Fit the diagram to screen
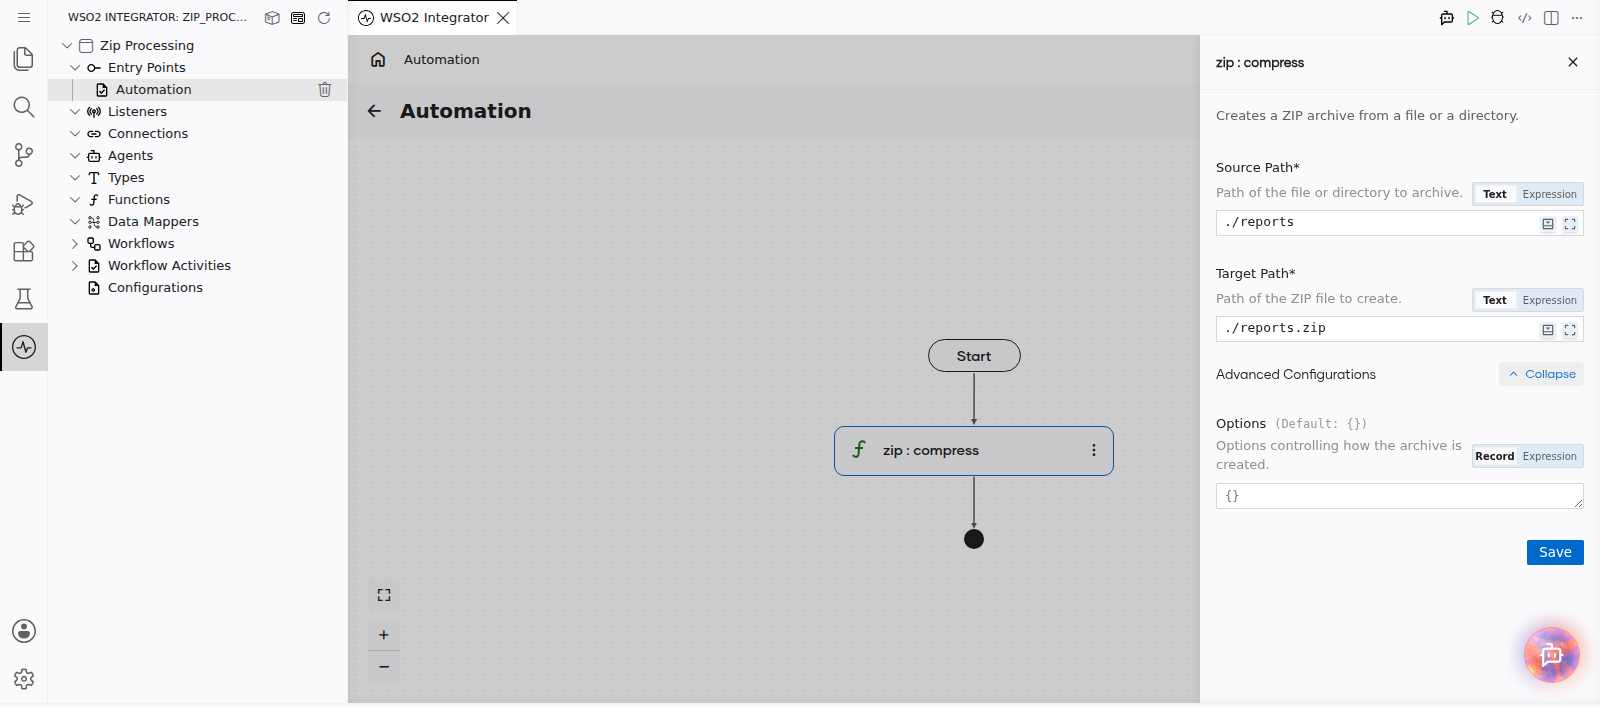 (x=384, y=595)
